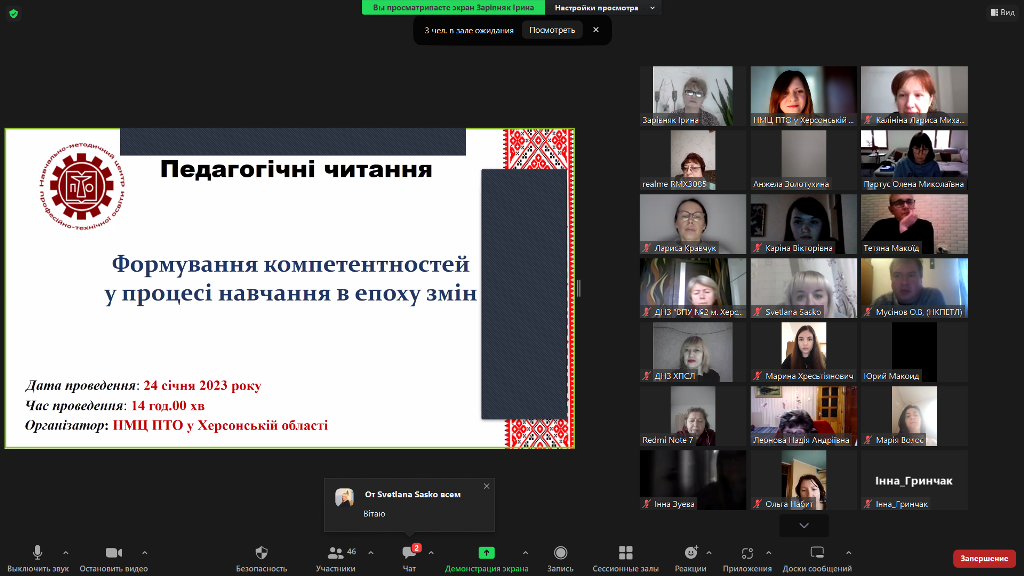This screenshot has width=1024, height=576.
Task: Expand video options arrow beside camera
Action: point(144,552)
